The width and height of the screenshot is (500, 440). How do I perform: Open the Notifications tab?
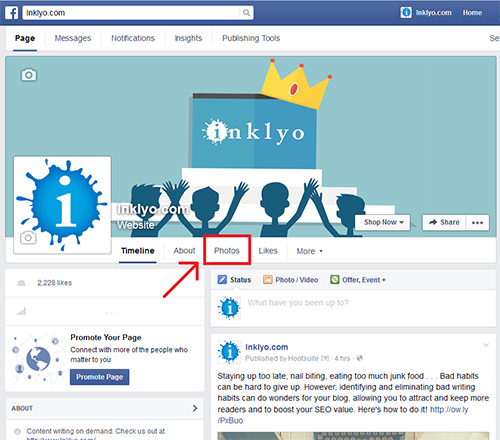(x=133, y=38)
